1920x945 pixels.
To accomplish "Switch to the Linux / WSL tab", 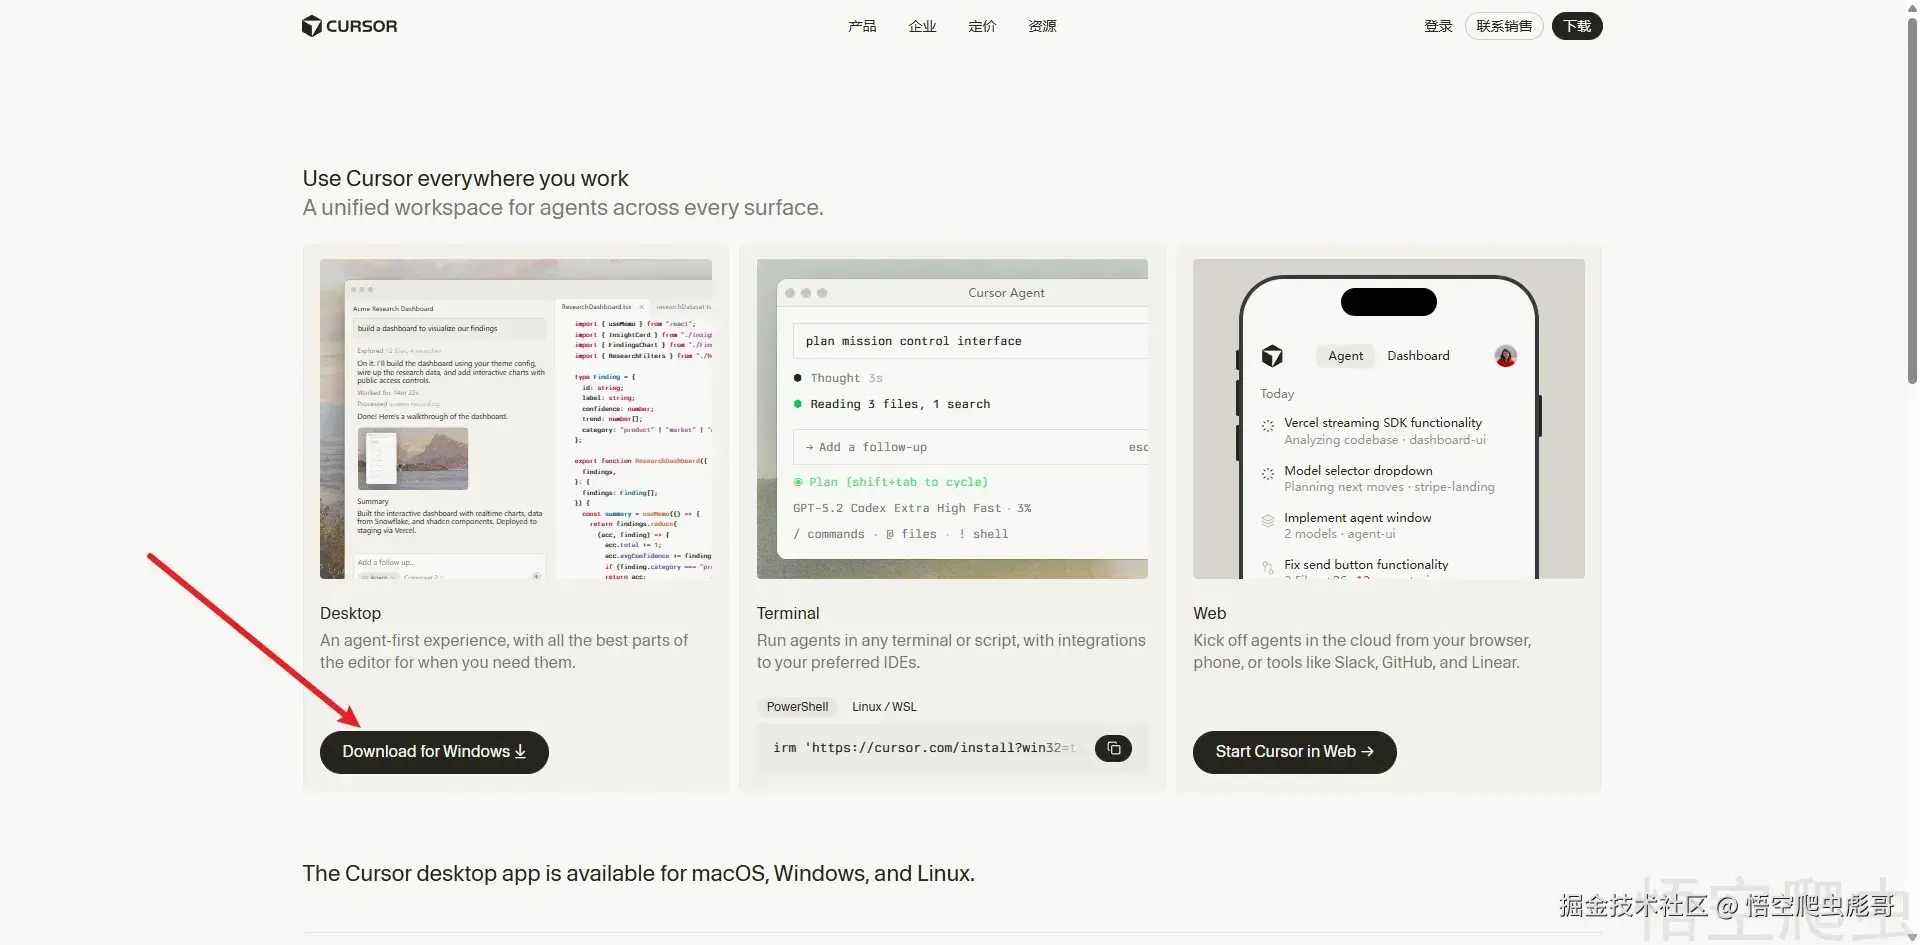I will 884,707.
